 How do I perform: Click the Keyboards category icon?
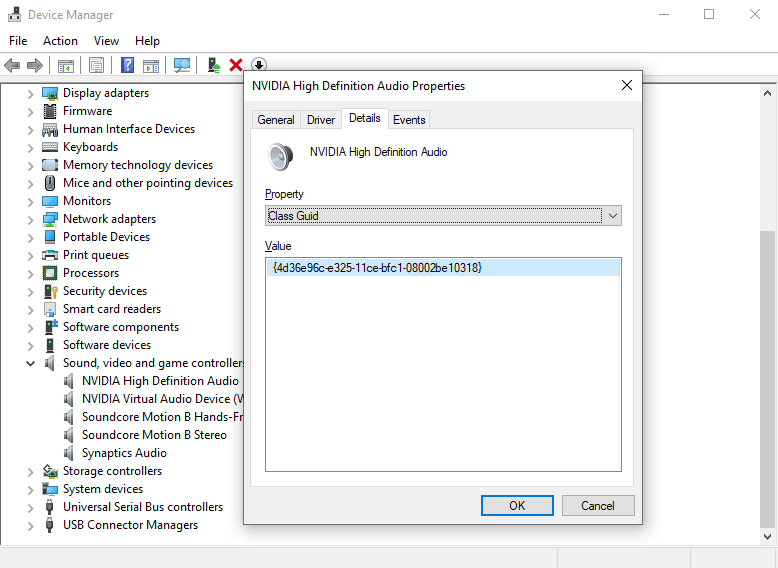pyautogui.click(x=50, y=147)
